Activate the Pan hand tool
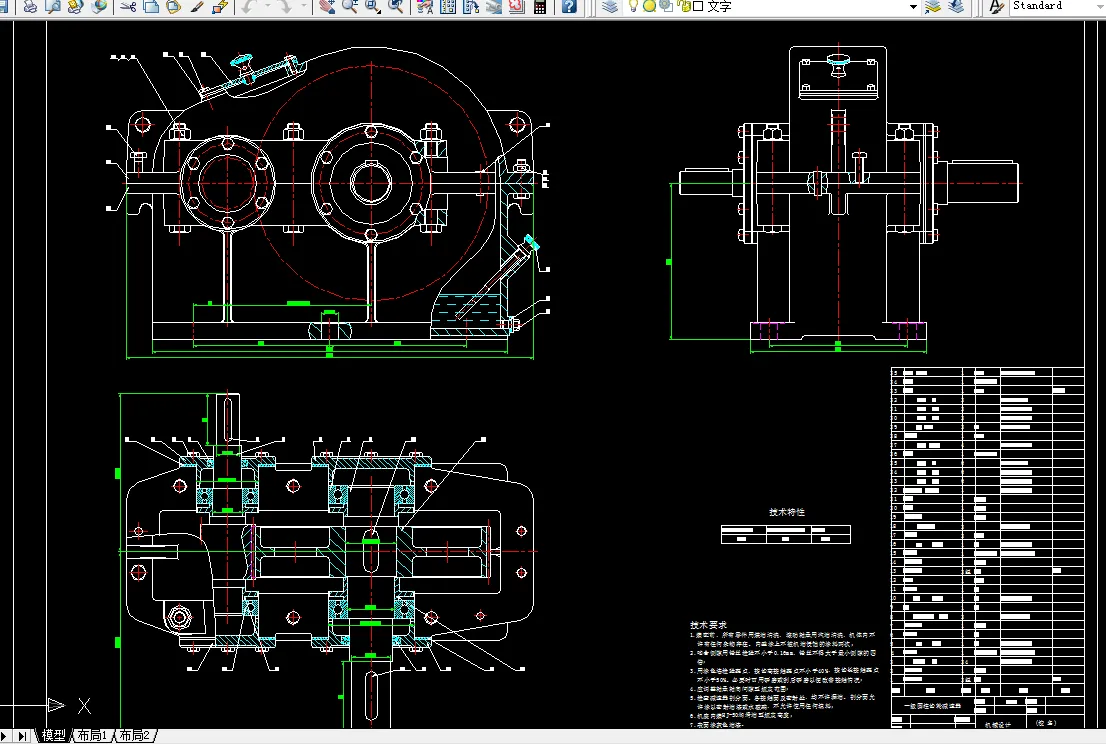1106x745 pixels. (x=327, y=6)
